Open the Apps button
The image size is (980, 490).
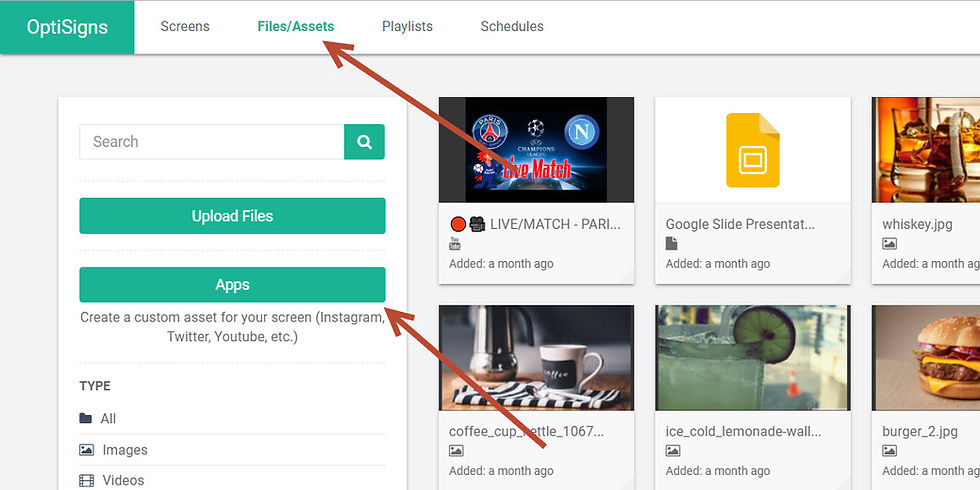[232, 285]
